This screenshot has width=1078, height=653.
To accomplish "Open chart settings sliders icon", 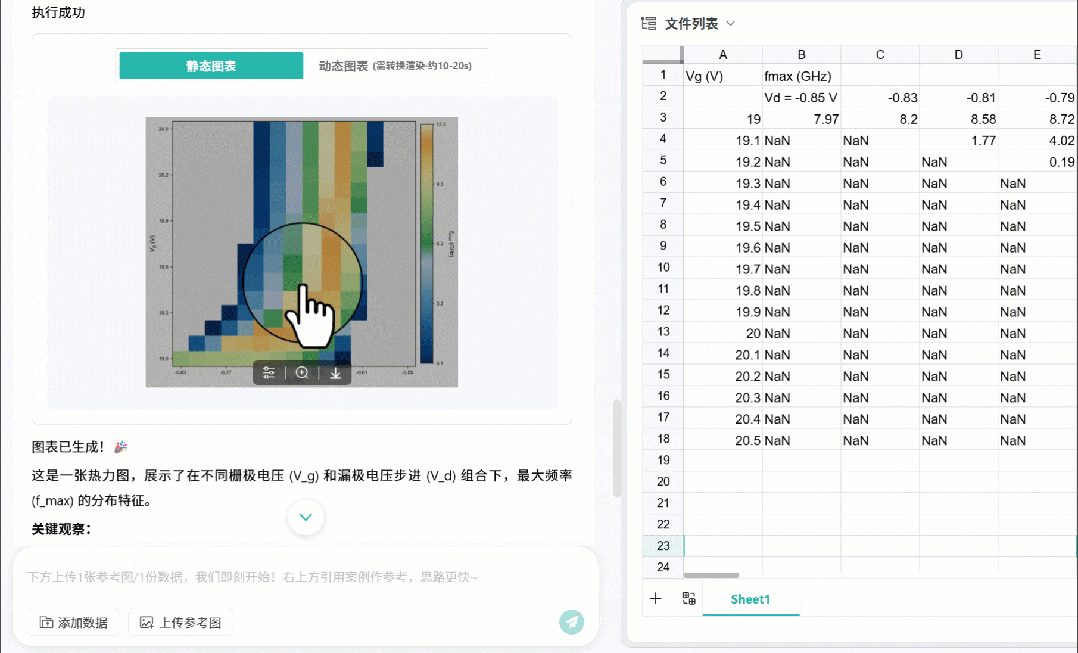I will [x=269, y=373].
